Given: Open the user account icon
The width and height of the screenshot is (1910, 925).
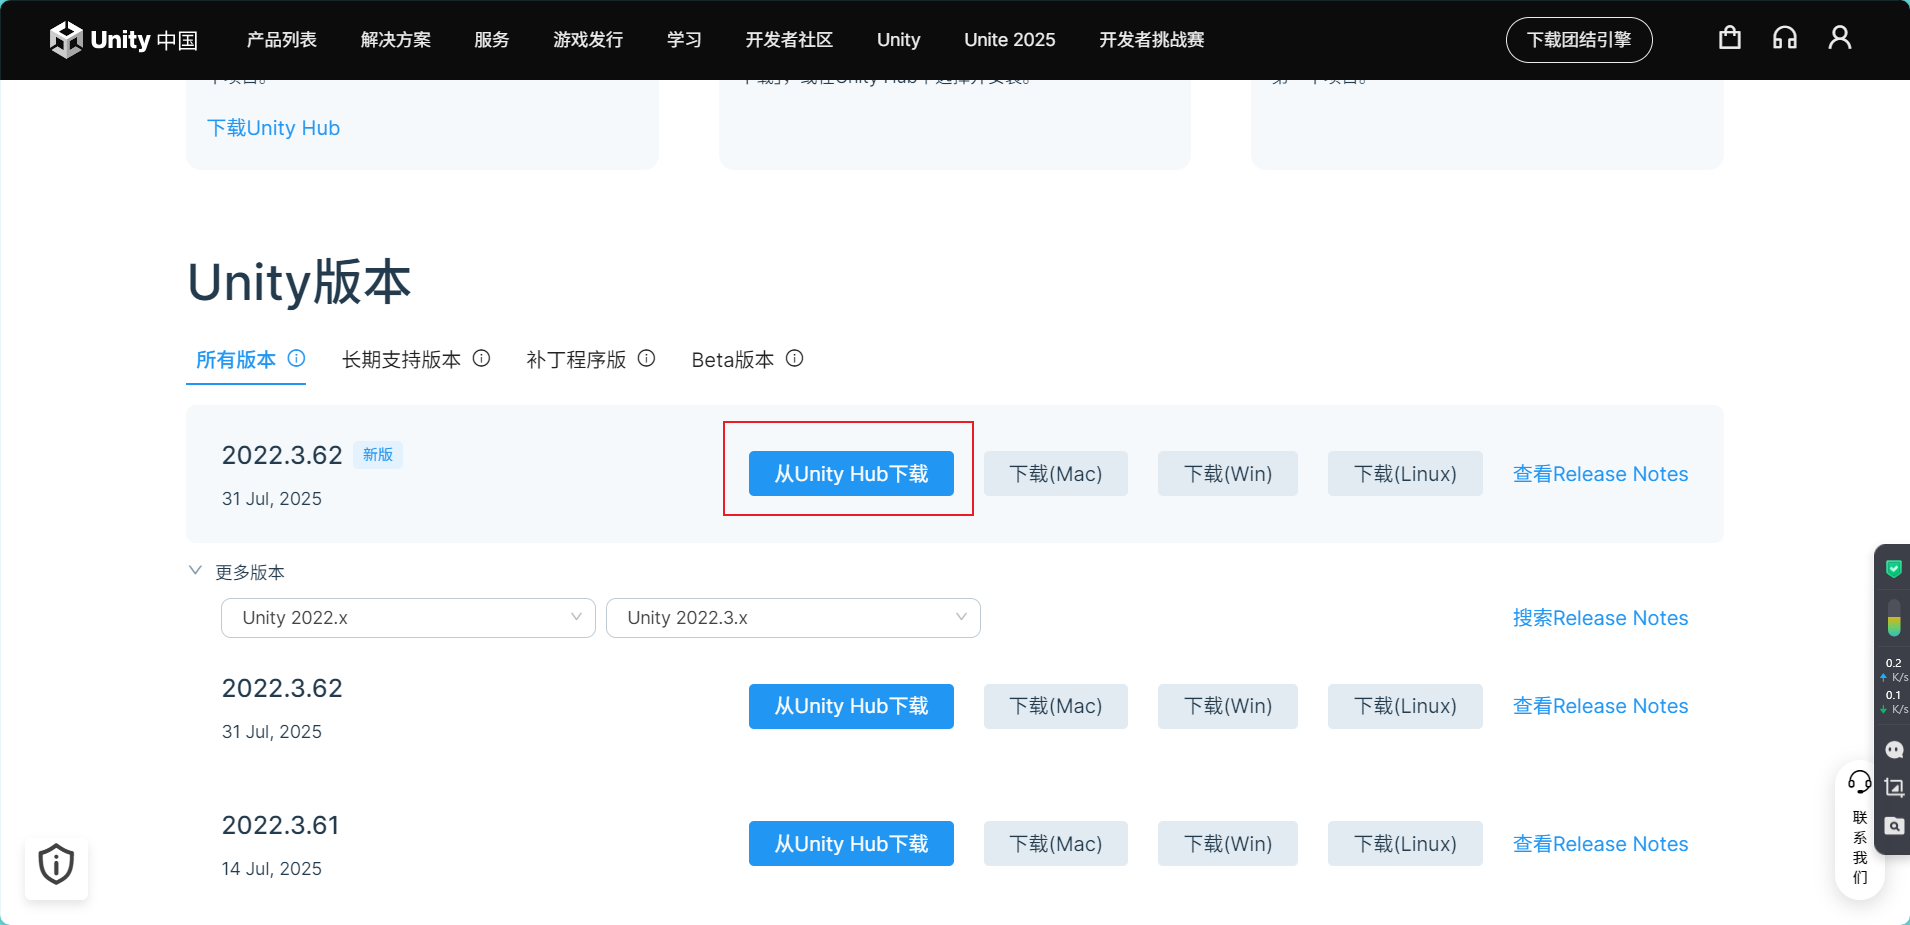Looking at the screenshot, I should click(x=1840, y=38).
